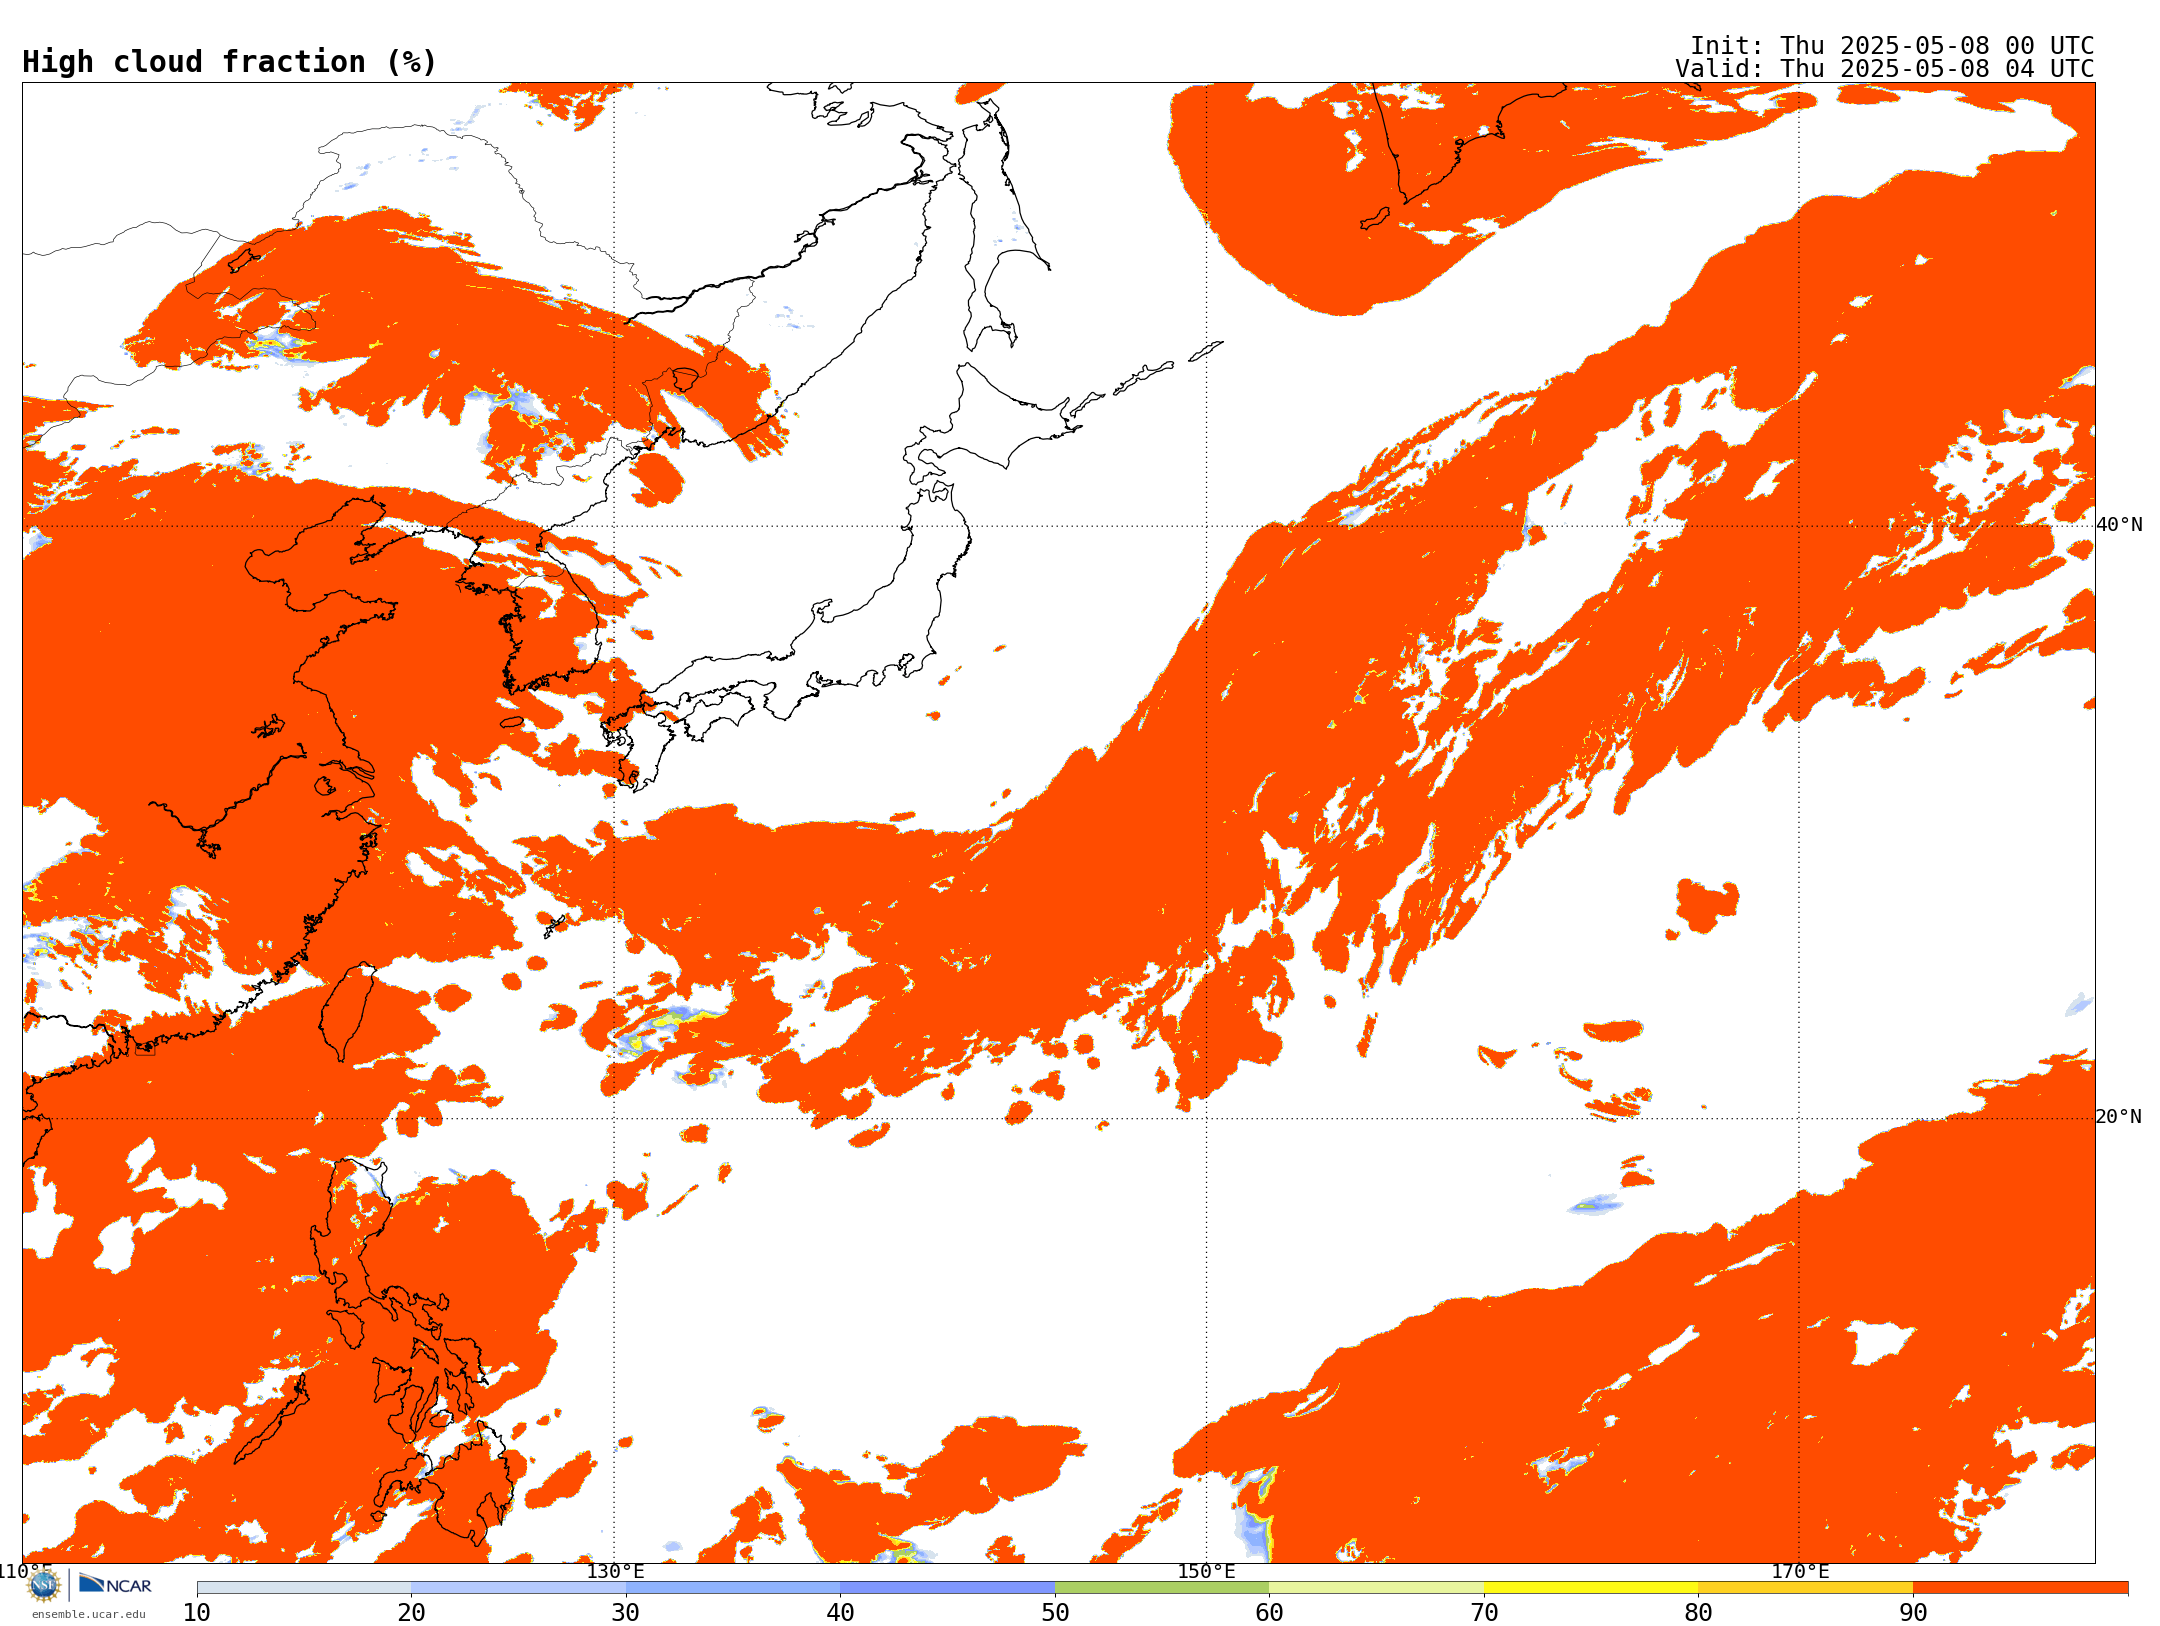Click the colorbar tick label '80'
Image resolution: width=2160 pixels, height=1626 pixels.
click(1698, 1613)
